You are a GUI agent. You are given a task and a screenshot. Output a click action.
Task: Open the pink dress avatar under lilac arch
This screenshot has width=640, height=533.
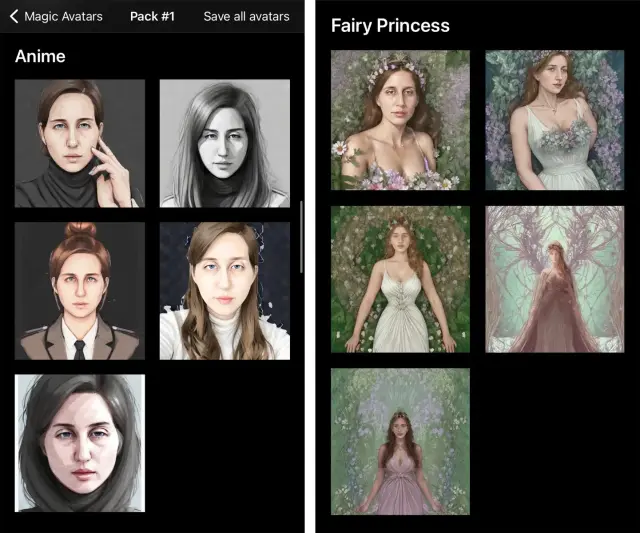click(400, 440)
